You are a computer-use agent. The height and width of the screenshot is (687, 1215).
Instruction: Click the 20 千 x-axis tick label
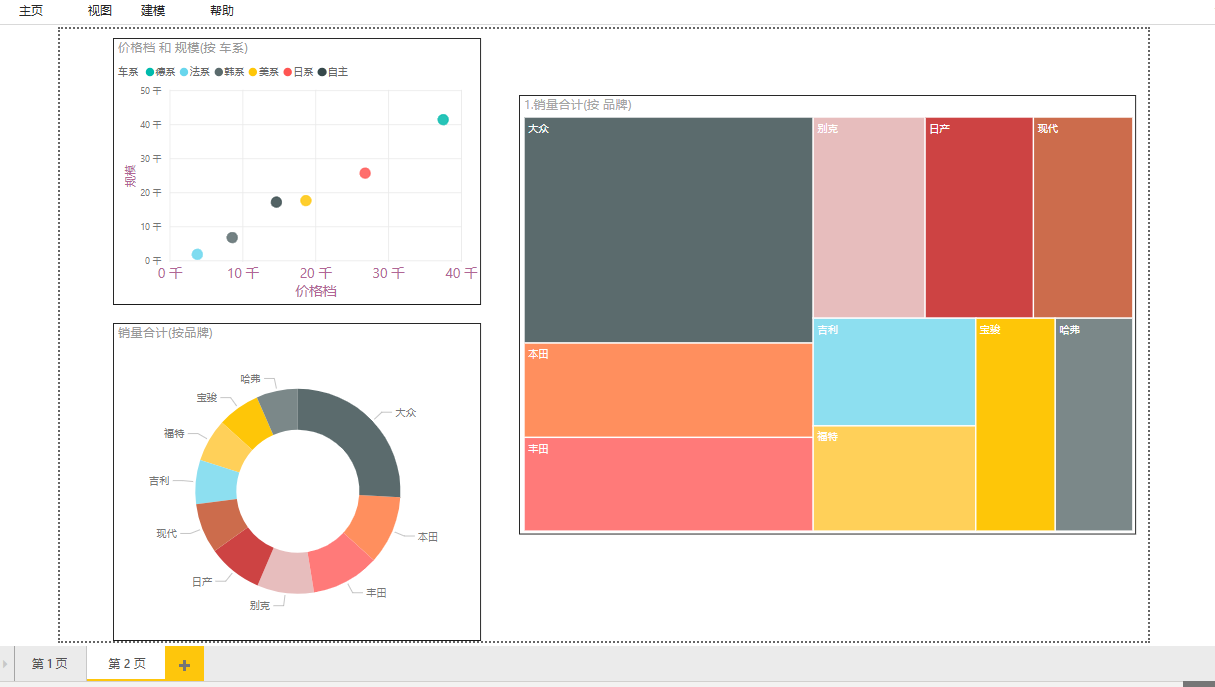[x=316, y=273]
